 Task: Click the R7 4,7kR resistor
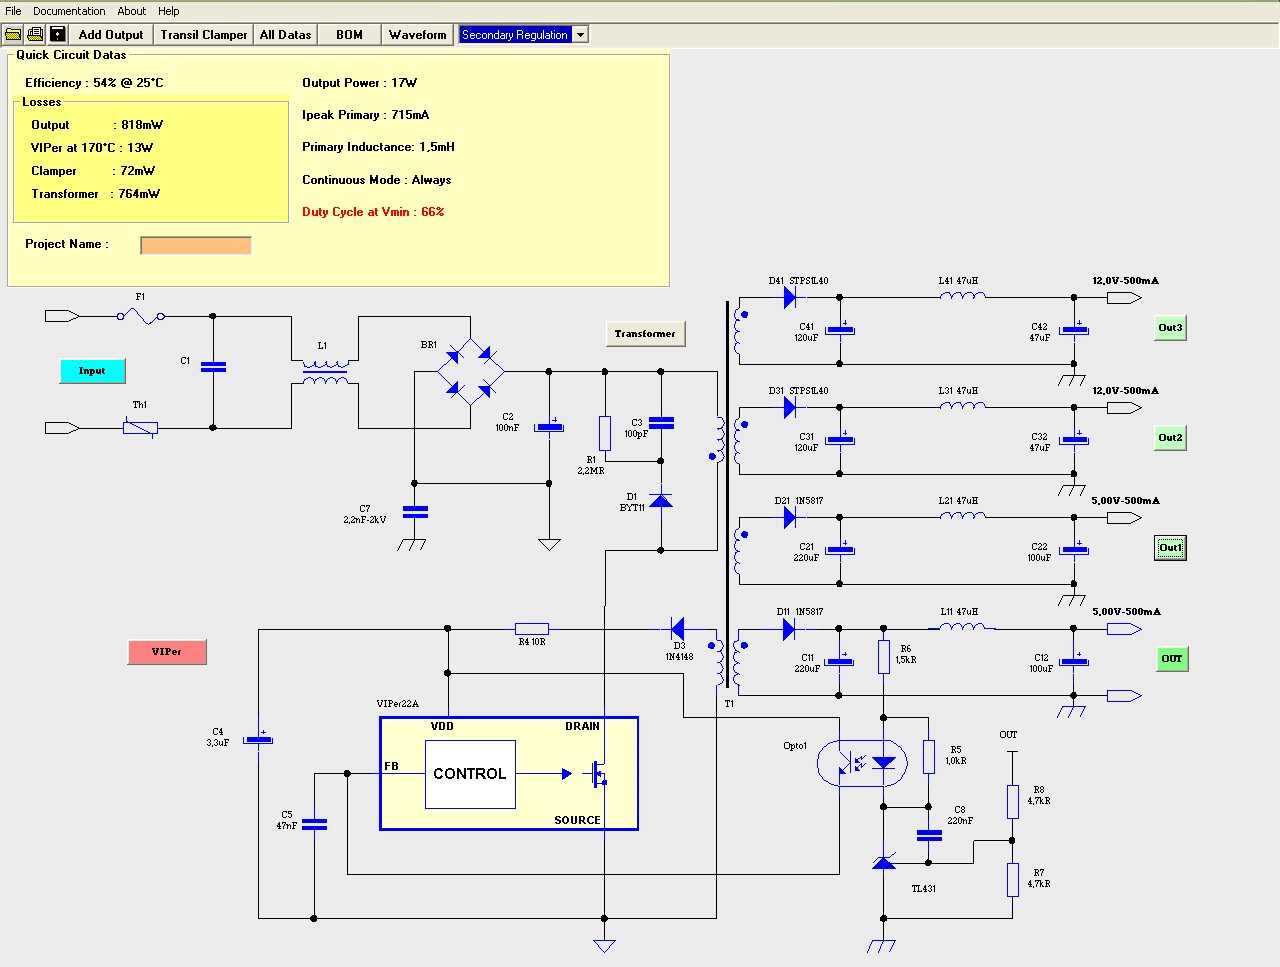click(1013, 880)
